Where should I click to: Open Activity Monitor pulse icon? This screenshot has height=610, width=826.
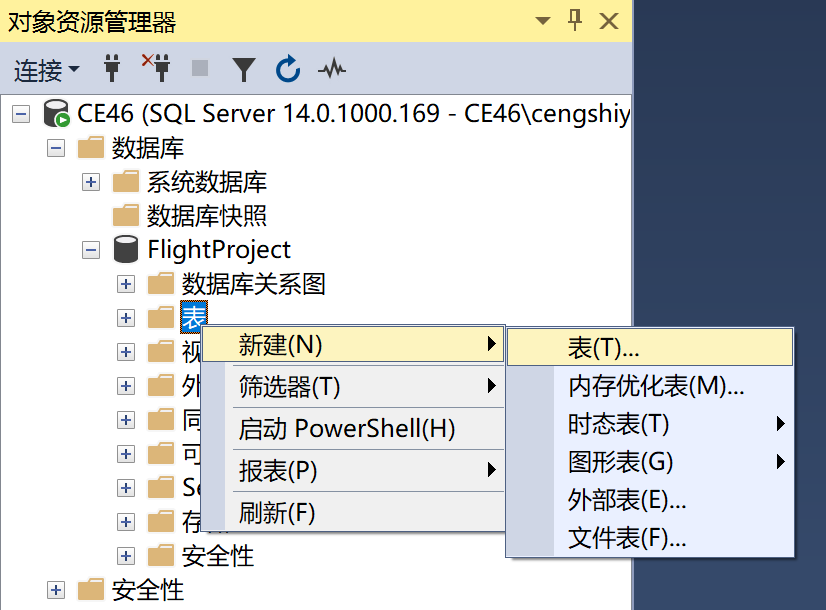coord(332,69)
